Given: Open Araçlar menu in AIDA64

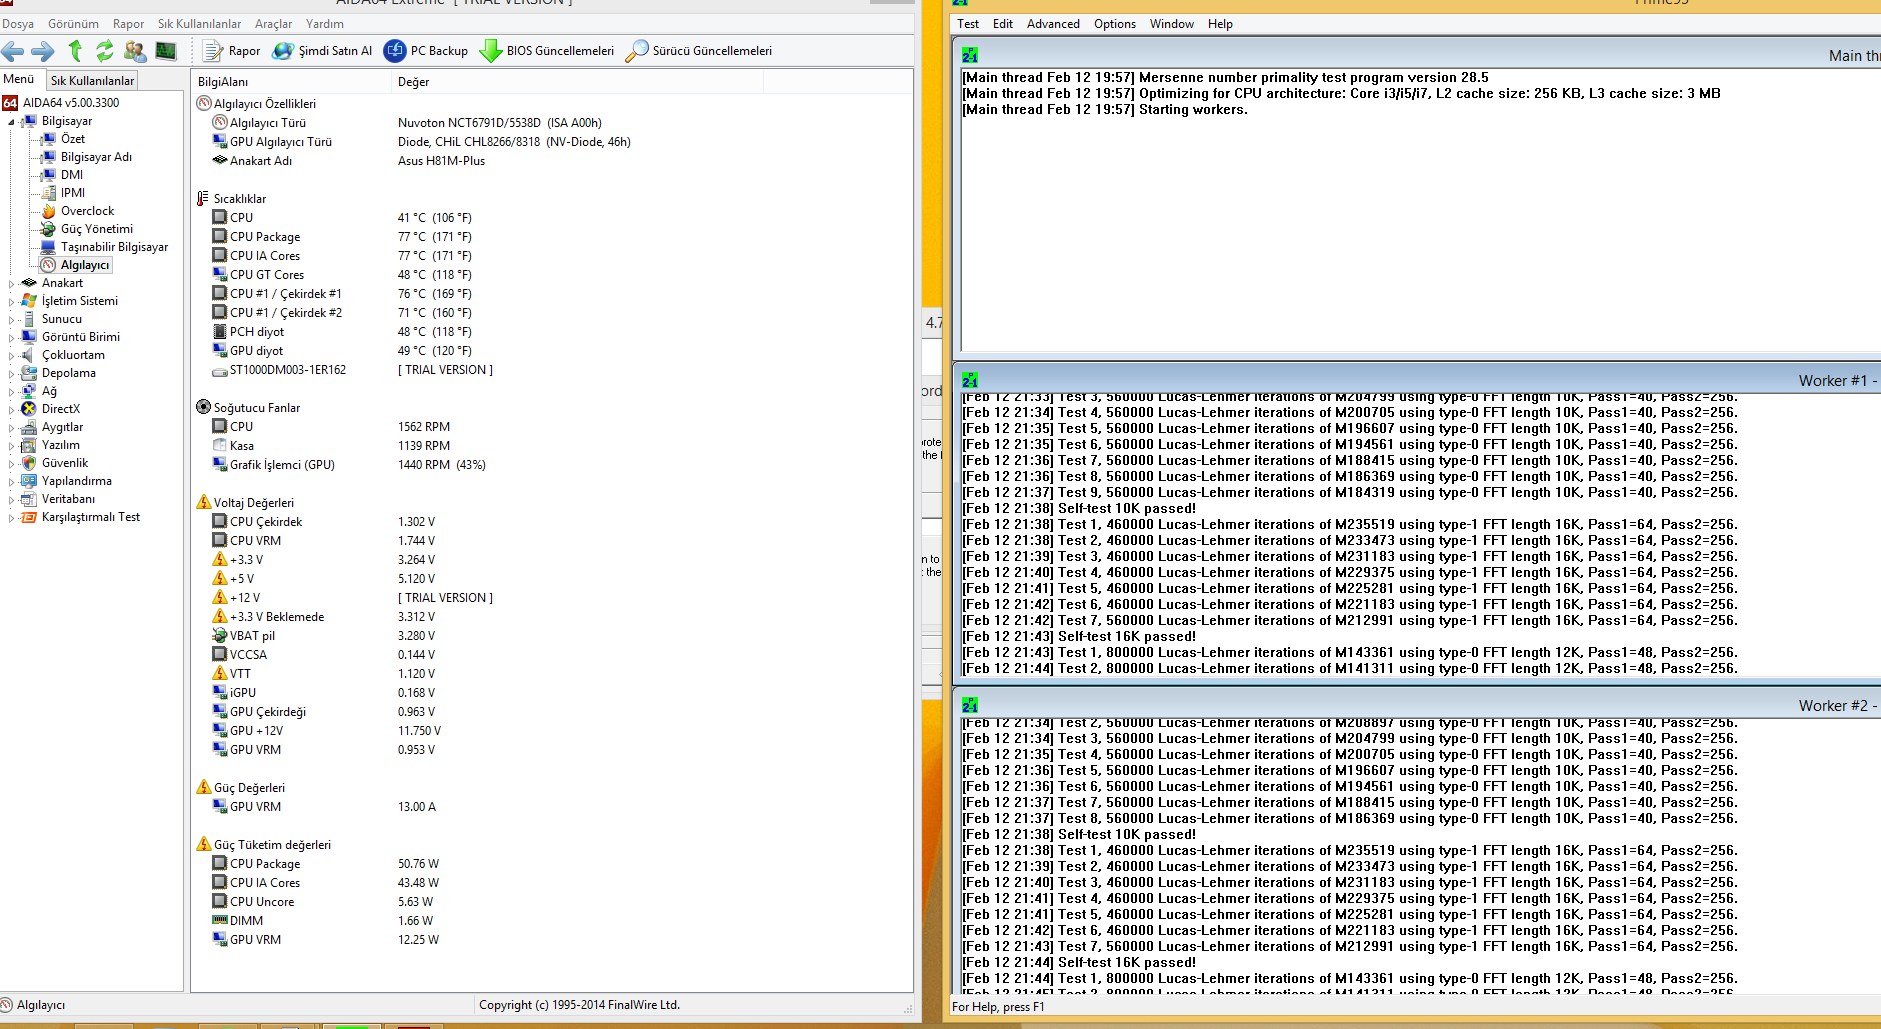Looking at the screenshot, I should [273, 24].
